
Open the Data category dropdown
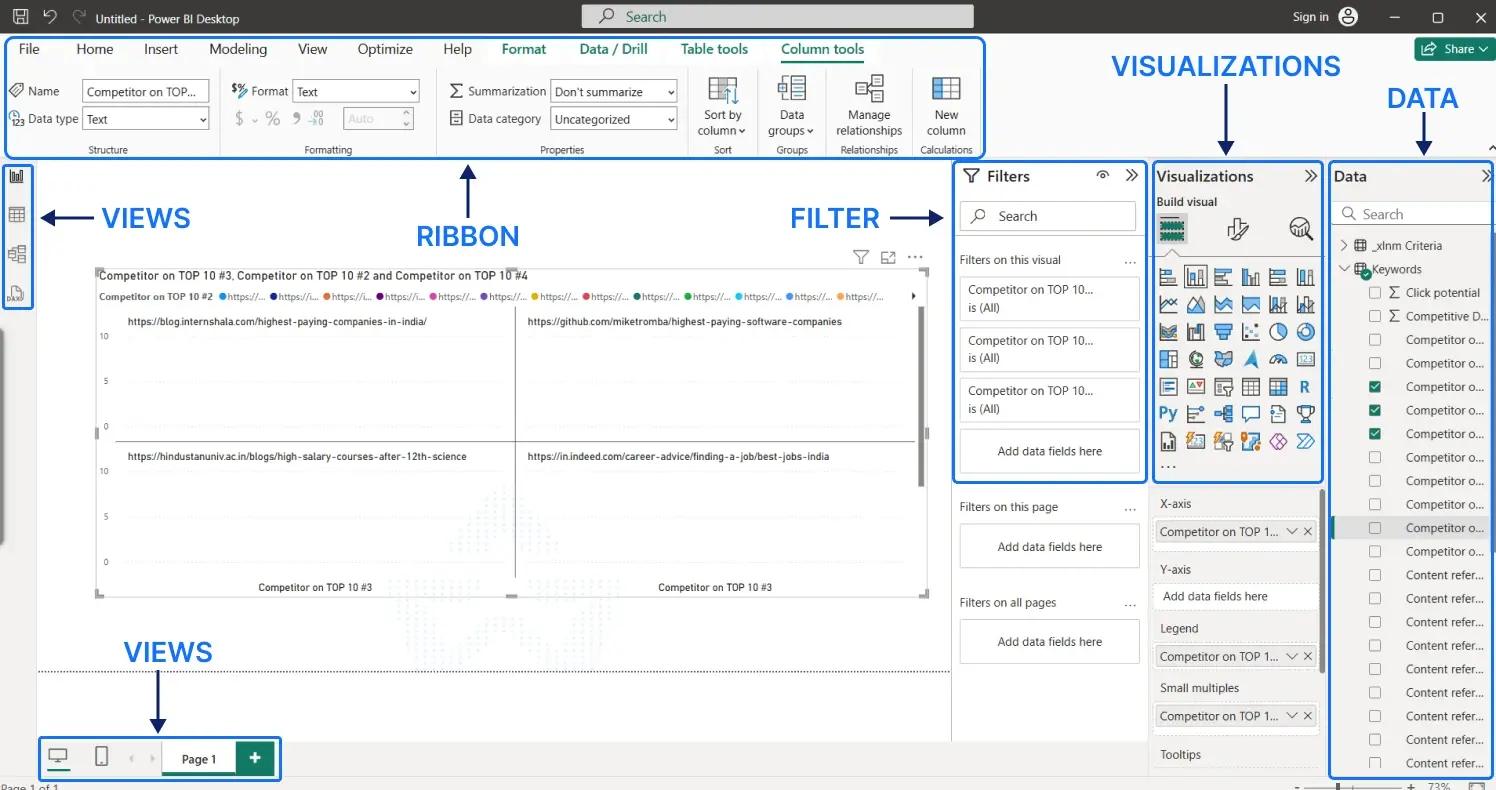(670, 118)
